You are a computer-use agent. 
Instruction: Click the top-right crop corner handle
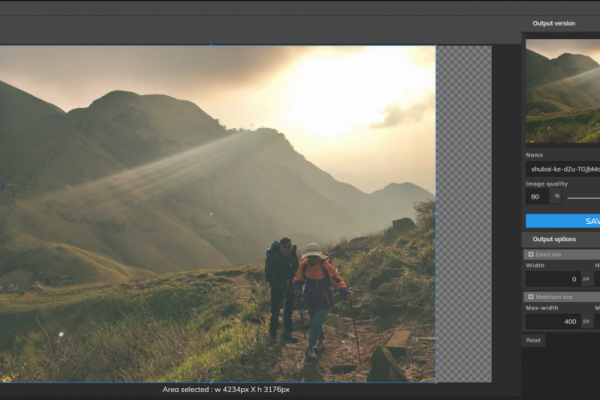436,46
